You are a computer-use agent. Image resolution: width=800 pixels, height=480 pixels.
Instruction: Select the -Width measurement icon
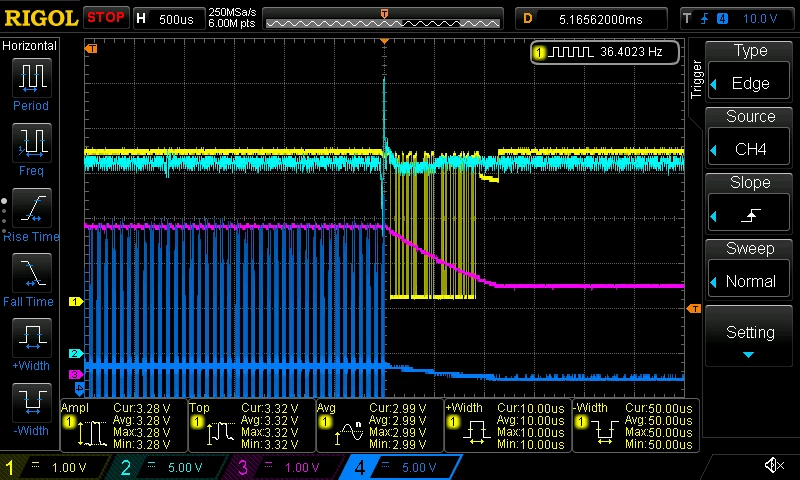tap(32, 403)
